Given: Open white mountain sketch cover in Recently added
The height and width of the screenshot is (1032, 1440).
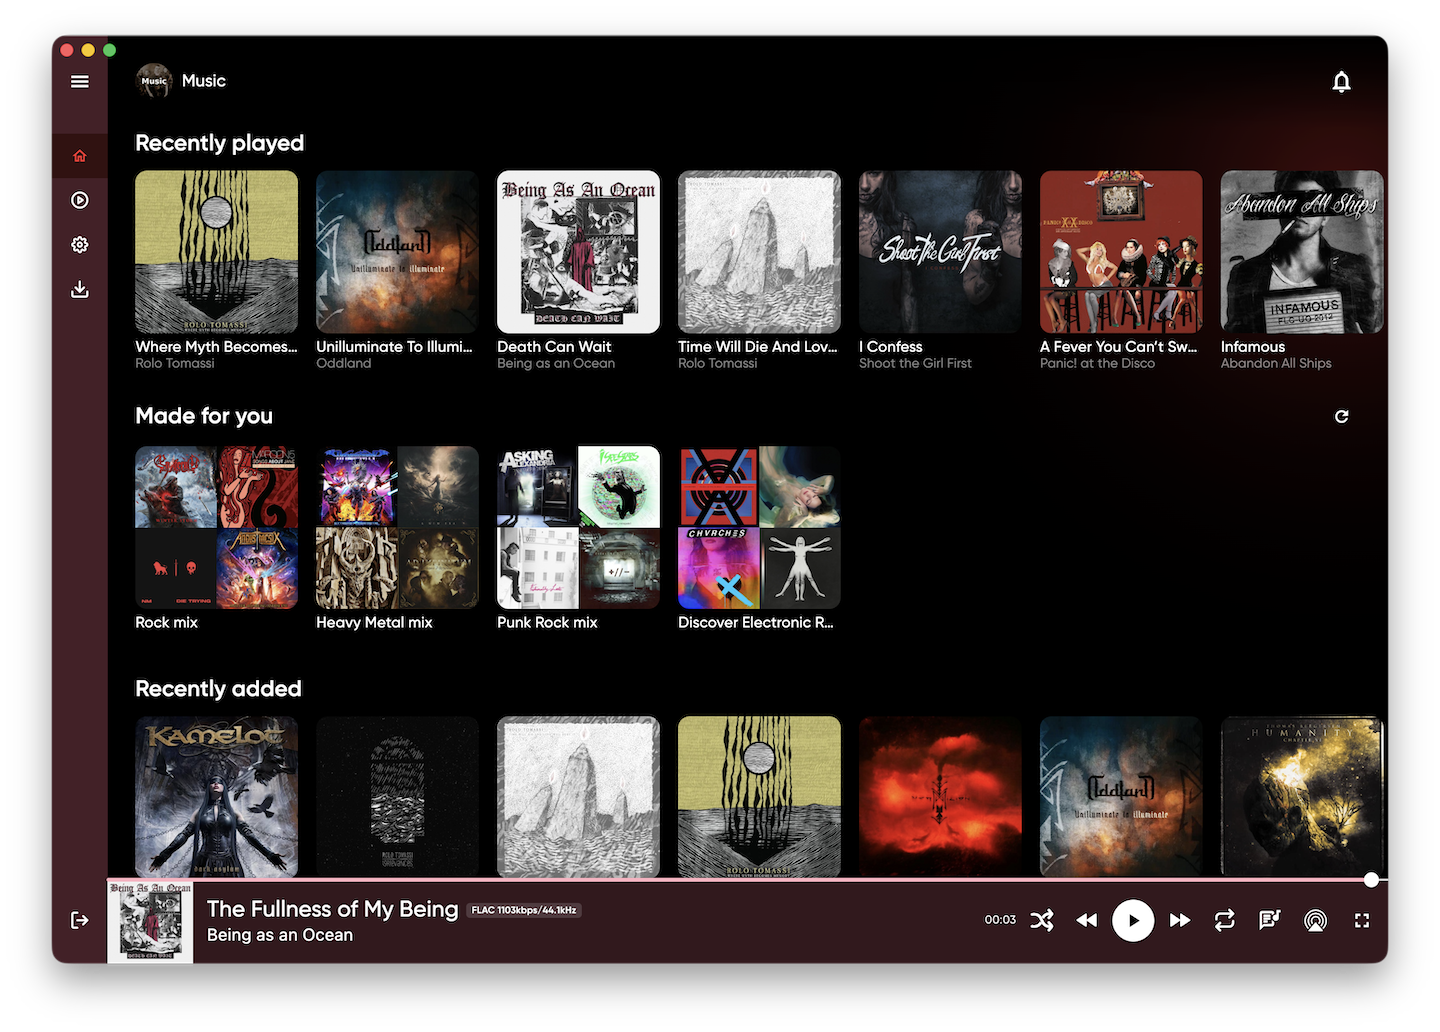Looking at the screenshot, I should pos(579,797).
